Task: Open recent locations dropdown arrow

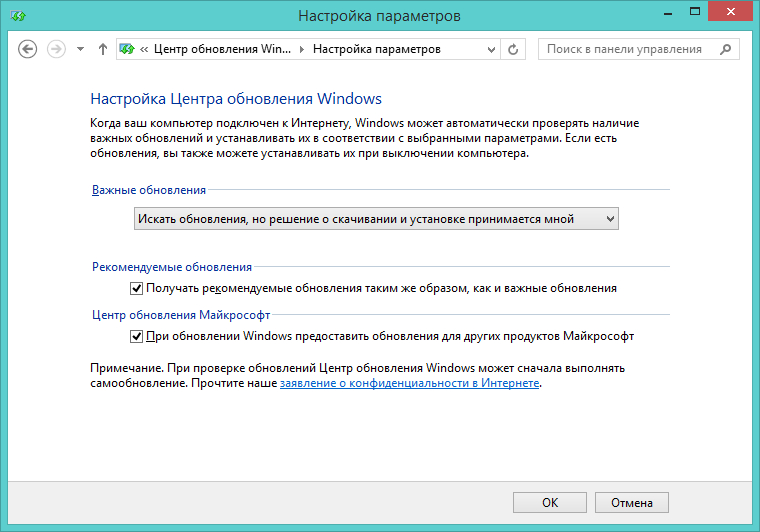Action: coord(80,49)
